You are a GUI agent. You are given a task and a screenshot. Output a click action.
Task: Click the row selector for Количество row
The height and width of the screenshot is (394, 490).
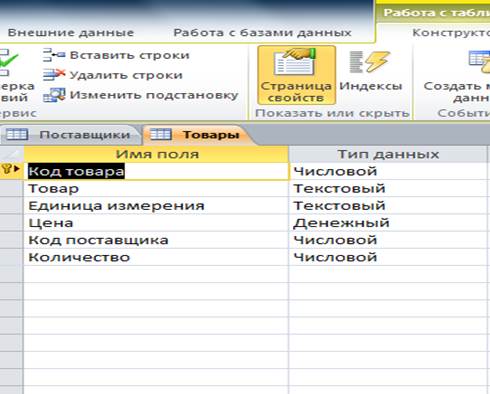[x=12, y=257]
